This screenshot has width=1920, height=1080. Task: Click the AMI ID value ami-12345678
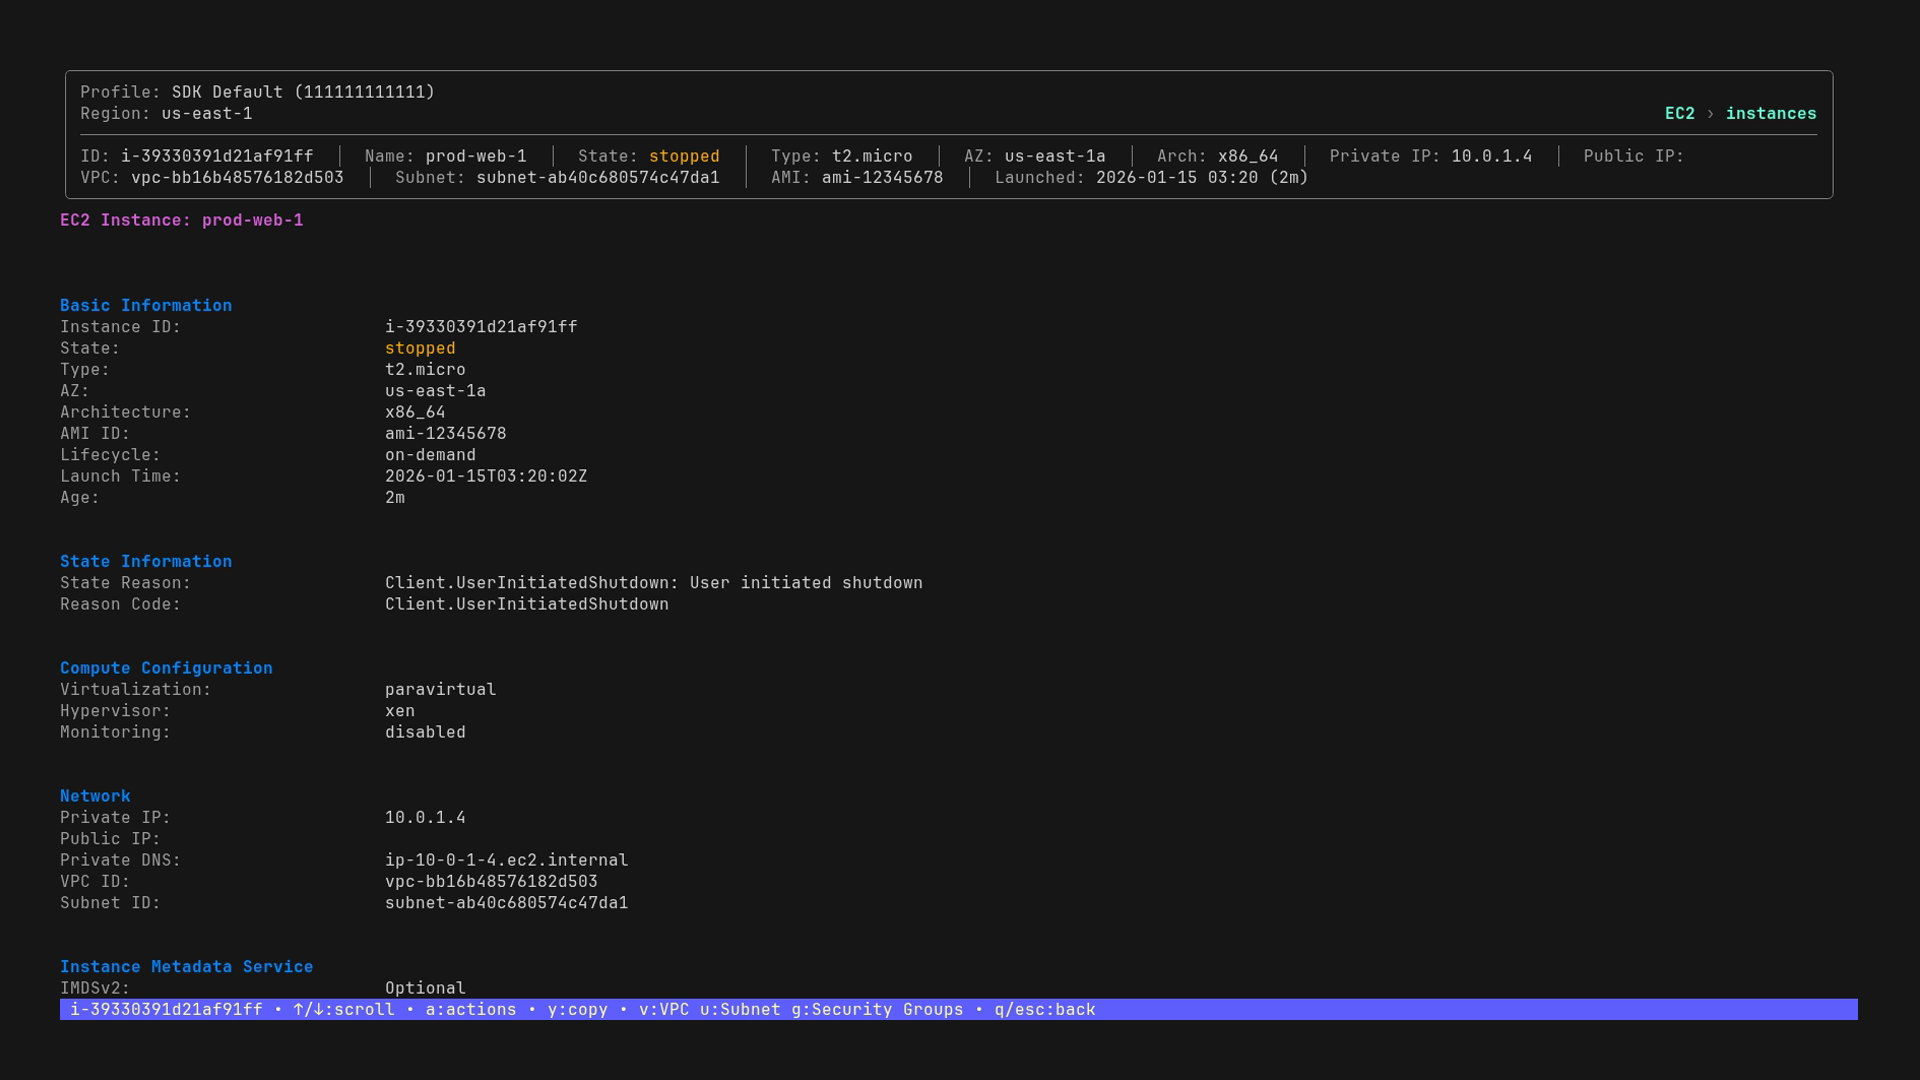445,434
